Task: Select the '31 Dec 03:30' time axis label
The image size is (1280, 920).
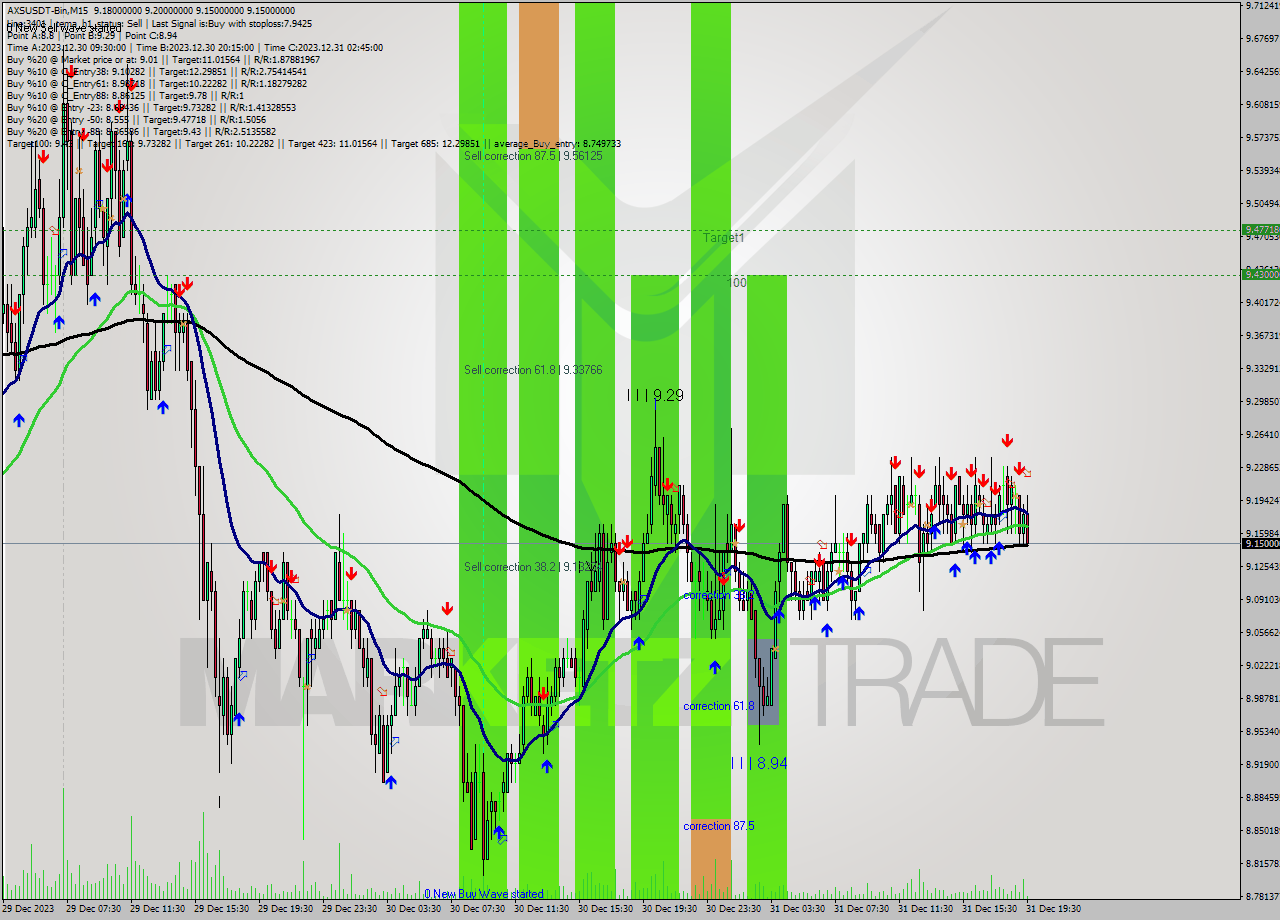Action: coord(797,910)
